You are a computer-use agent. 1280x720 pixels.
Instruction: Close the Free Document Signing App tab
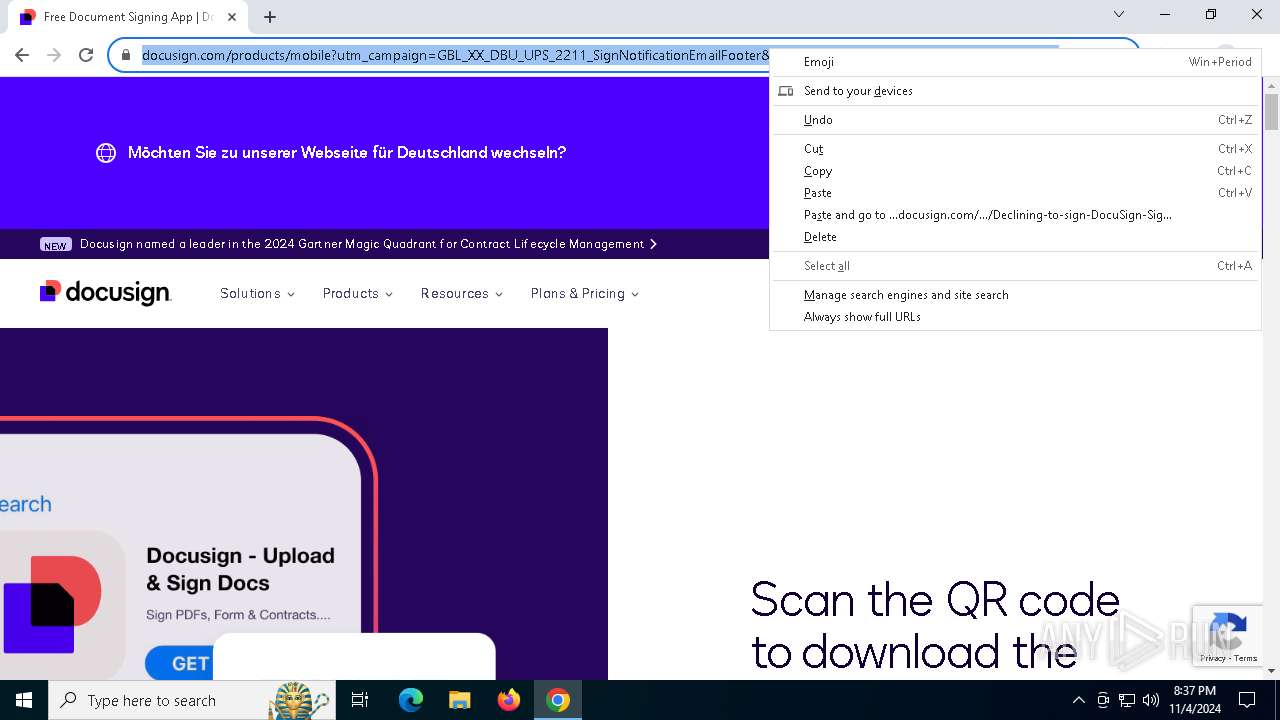click(x=232, y=17)
